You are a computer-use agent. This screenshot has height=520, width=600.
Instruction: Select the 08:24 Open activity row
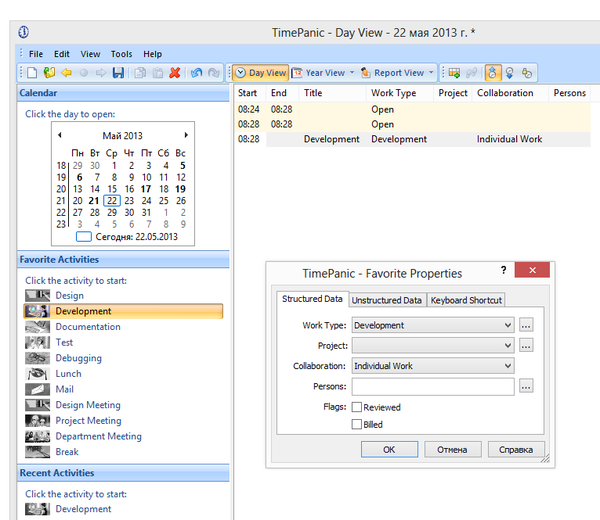[x=412, y=109]
